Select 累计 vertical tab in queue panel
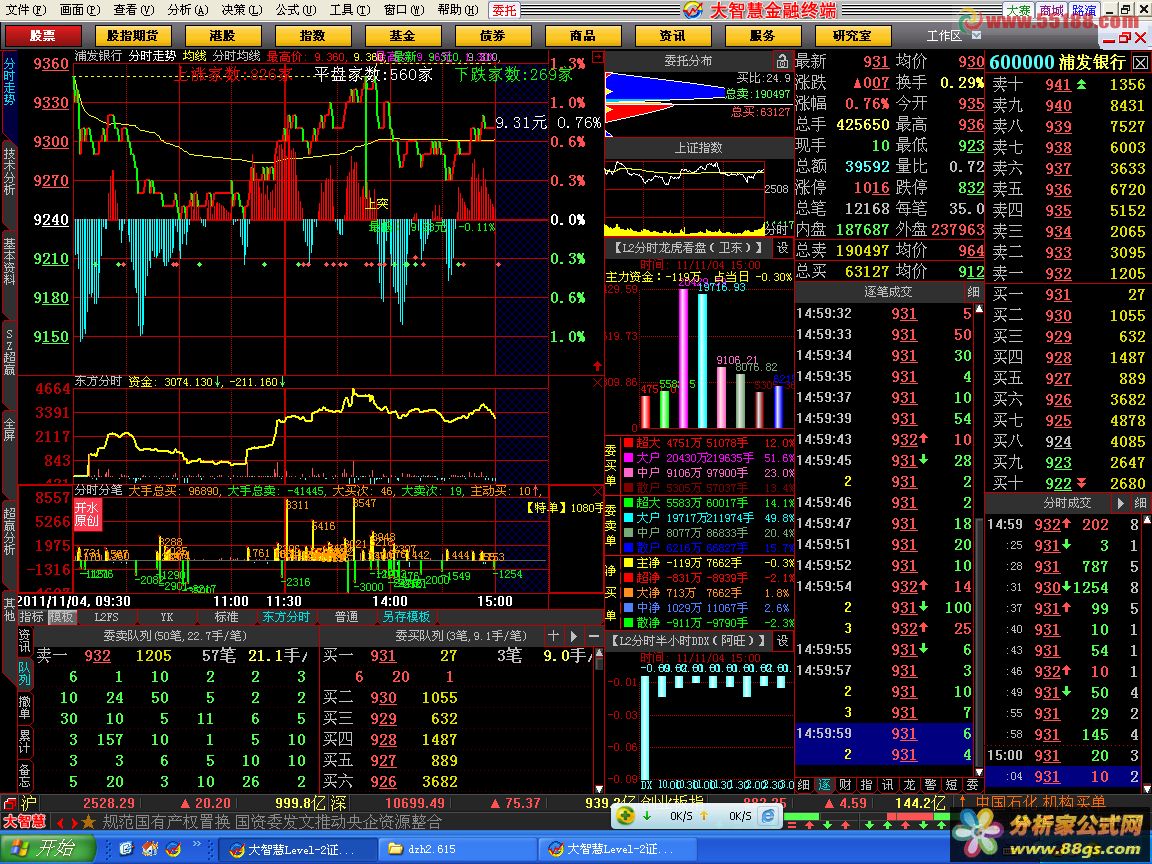1152x864 pixels. tap(24, 742)
